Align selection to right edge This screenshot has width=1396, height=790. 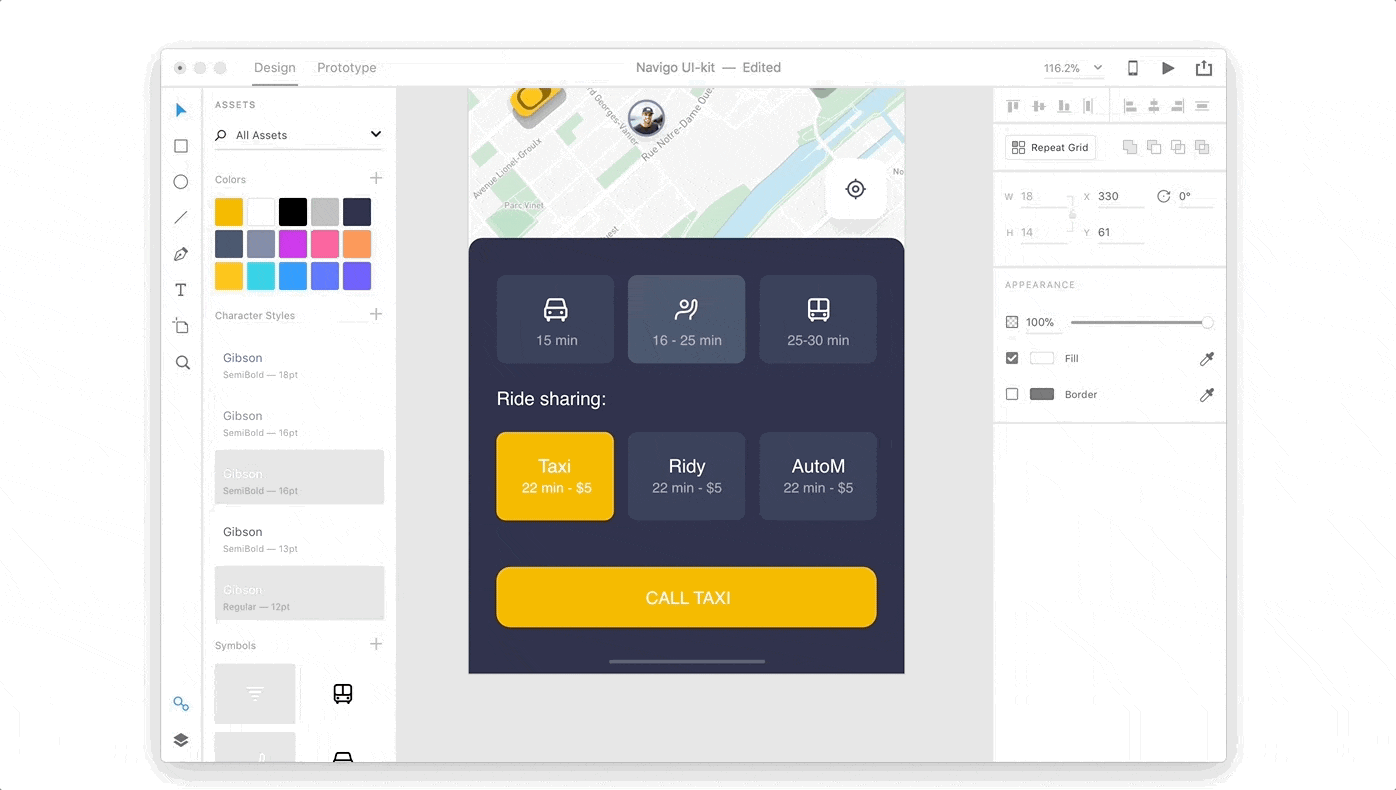pyautogui.click(x=1178, y=106)
